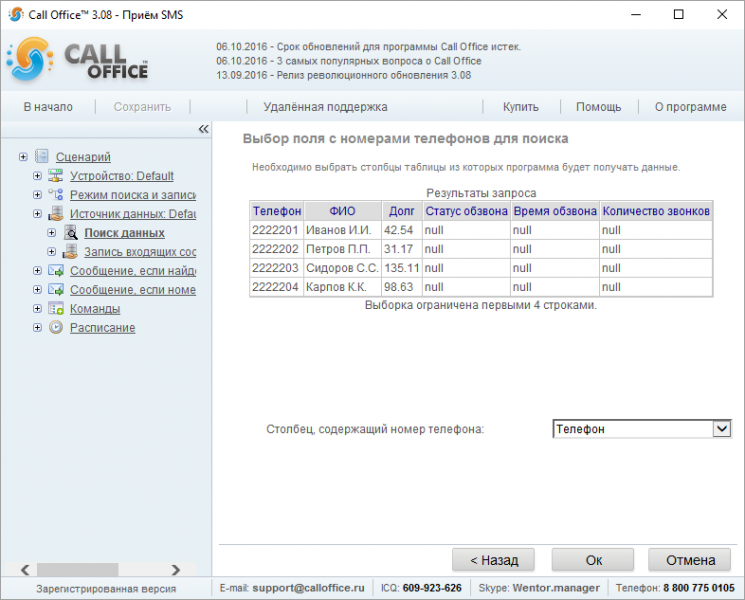Expand the Сценарий node
Viewport: 745px width, 600px height.
click(23, 157)
